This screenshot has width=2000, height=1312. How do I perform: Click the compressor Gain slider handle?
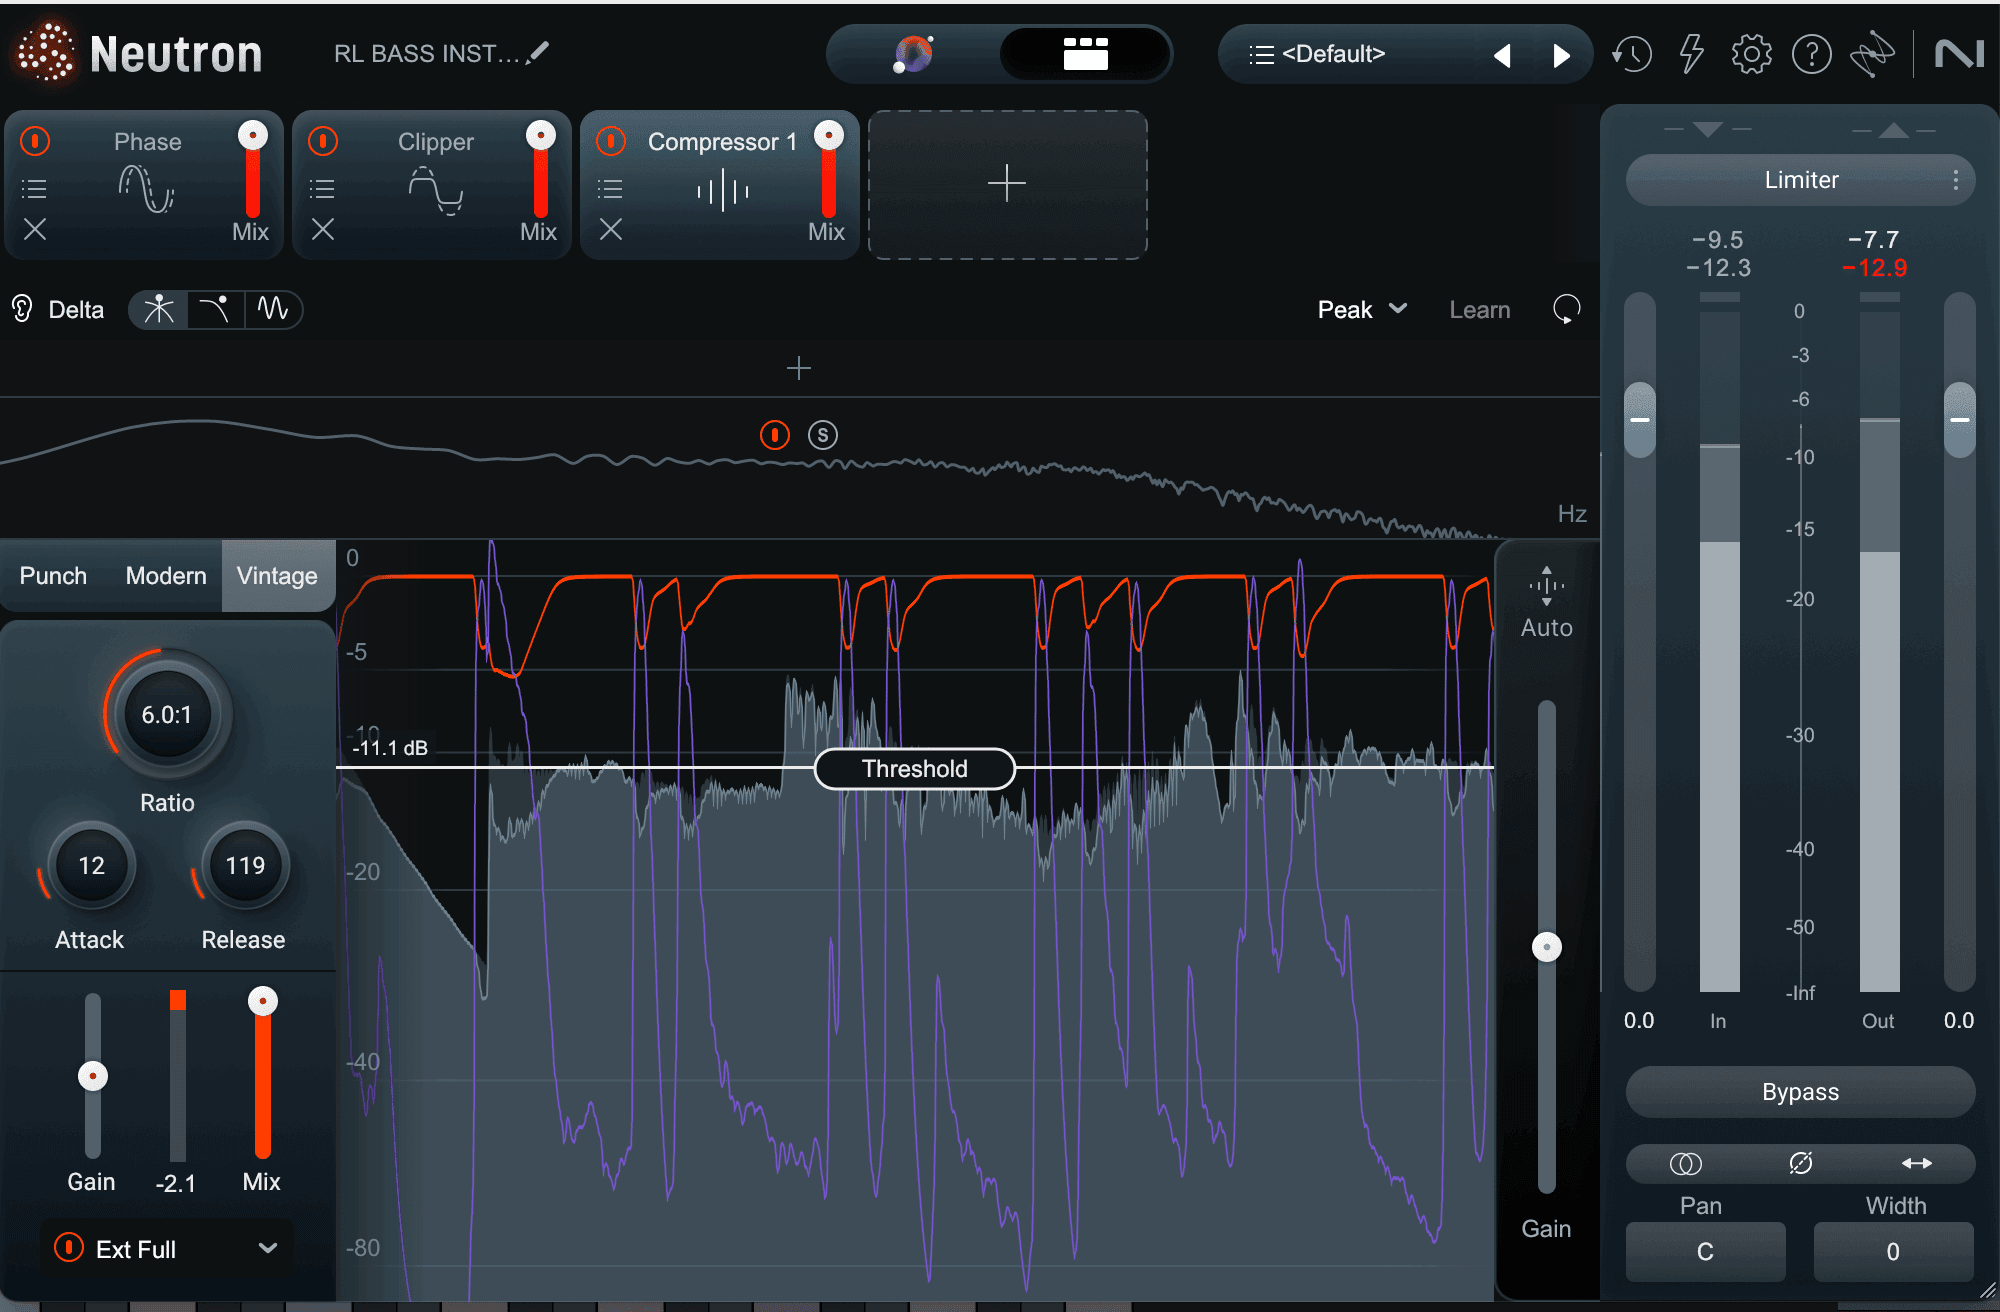click(x=93, y=1076)
